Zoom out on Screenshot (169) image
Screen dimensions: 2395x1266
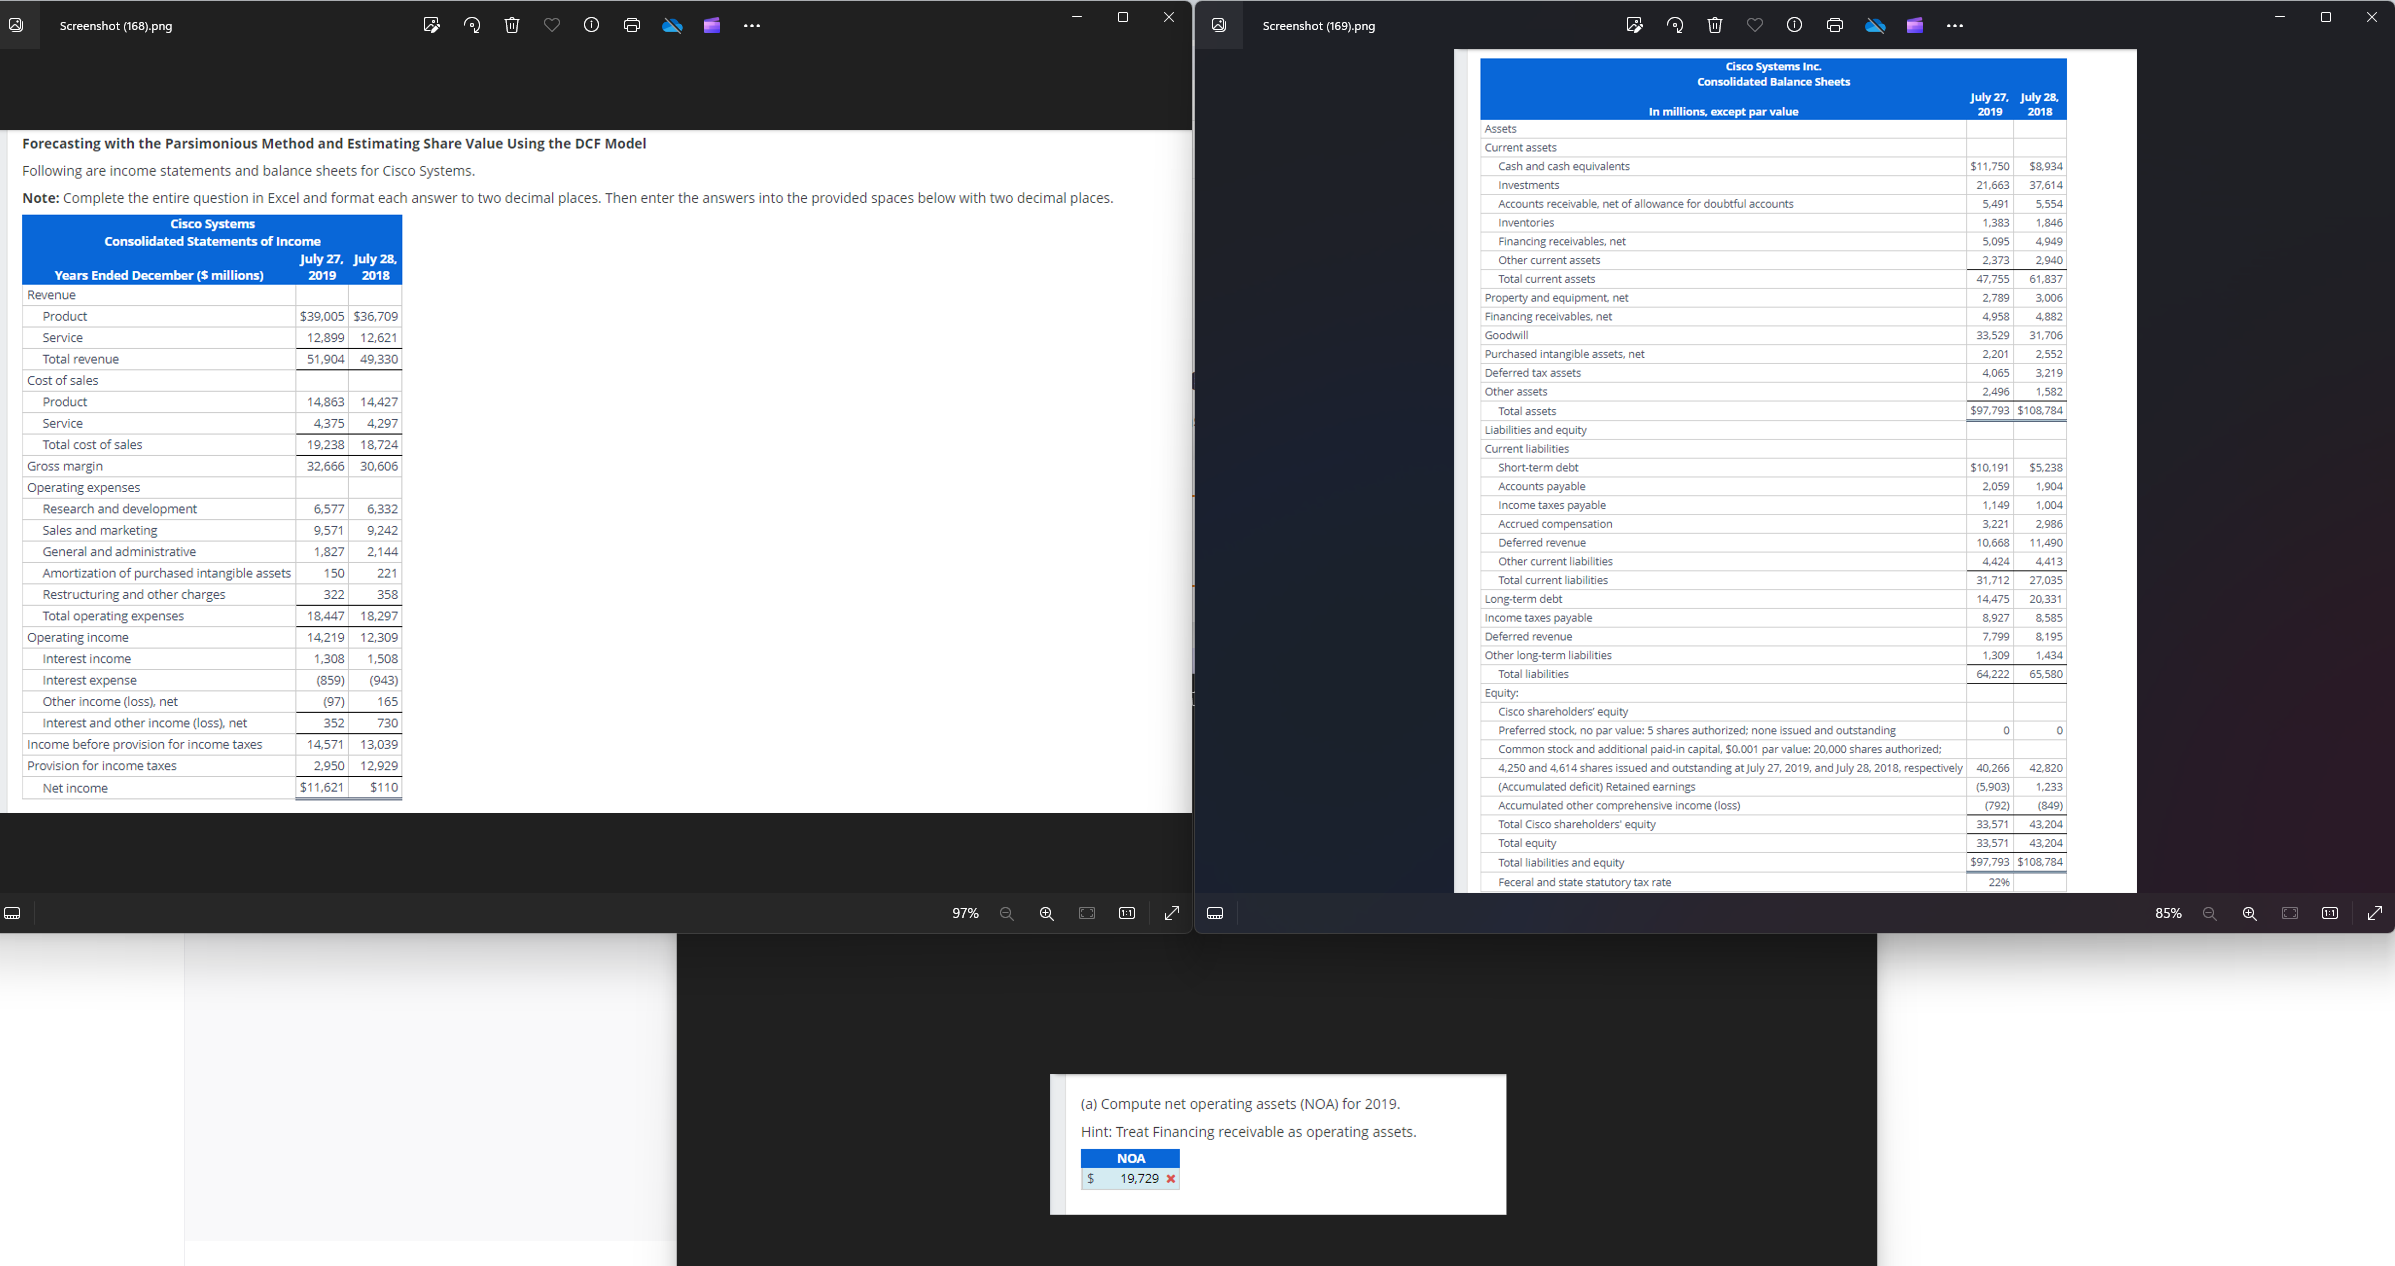pos(2210,913)
